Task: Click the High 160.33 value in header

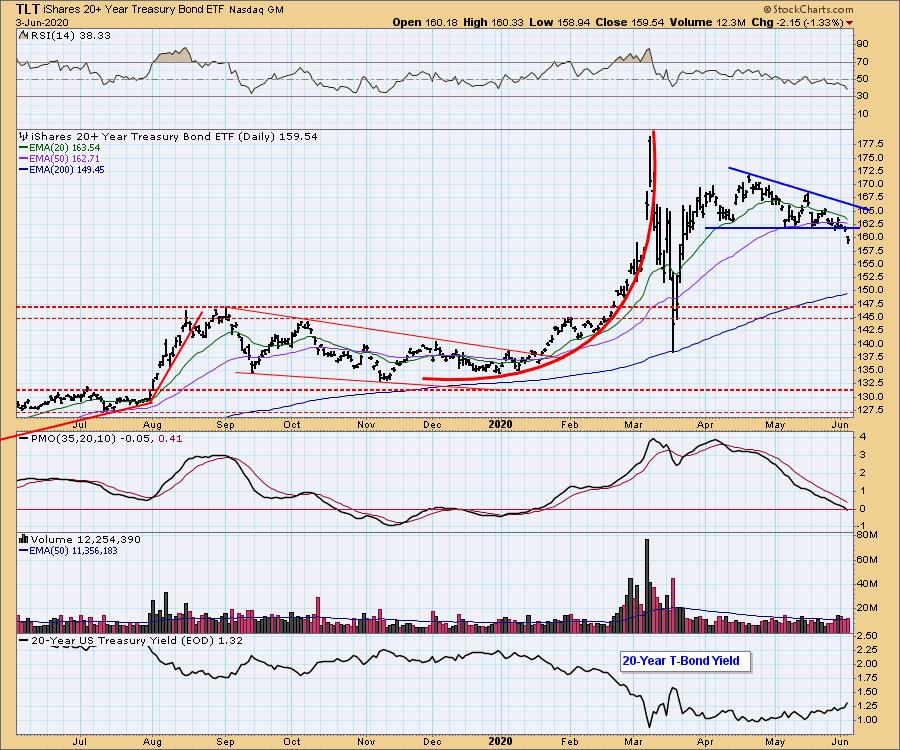Action: coord(493,22)
